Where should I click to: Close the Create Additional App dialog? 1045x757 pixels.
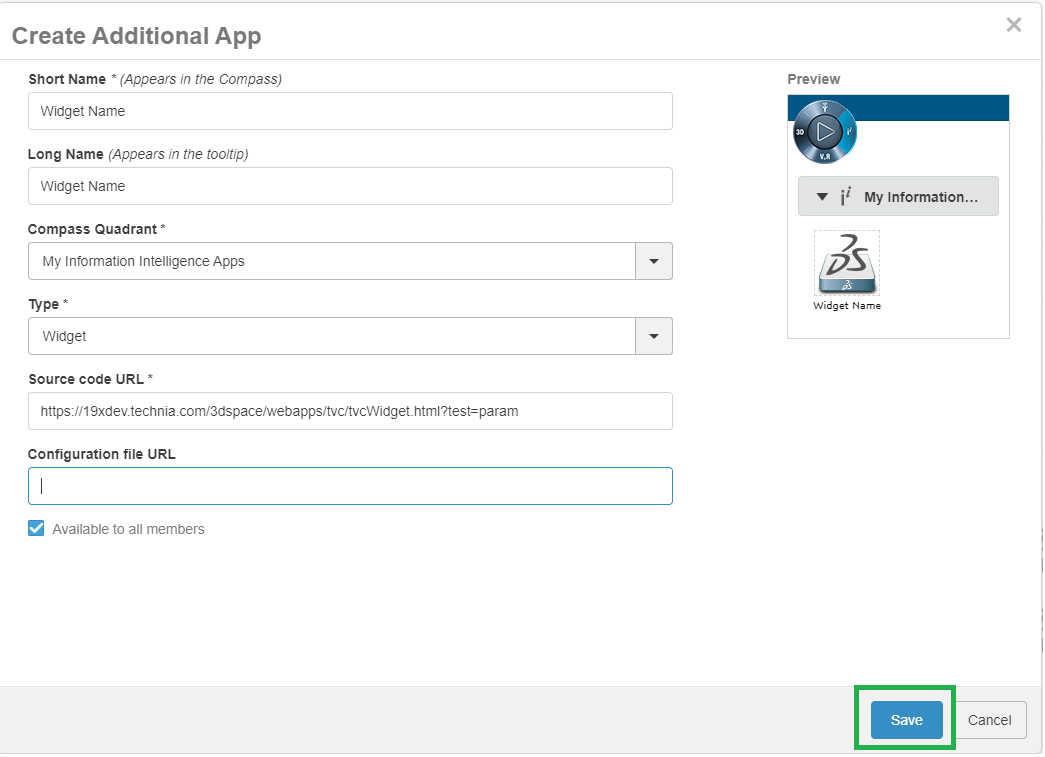coord(1013,25)
